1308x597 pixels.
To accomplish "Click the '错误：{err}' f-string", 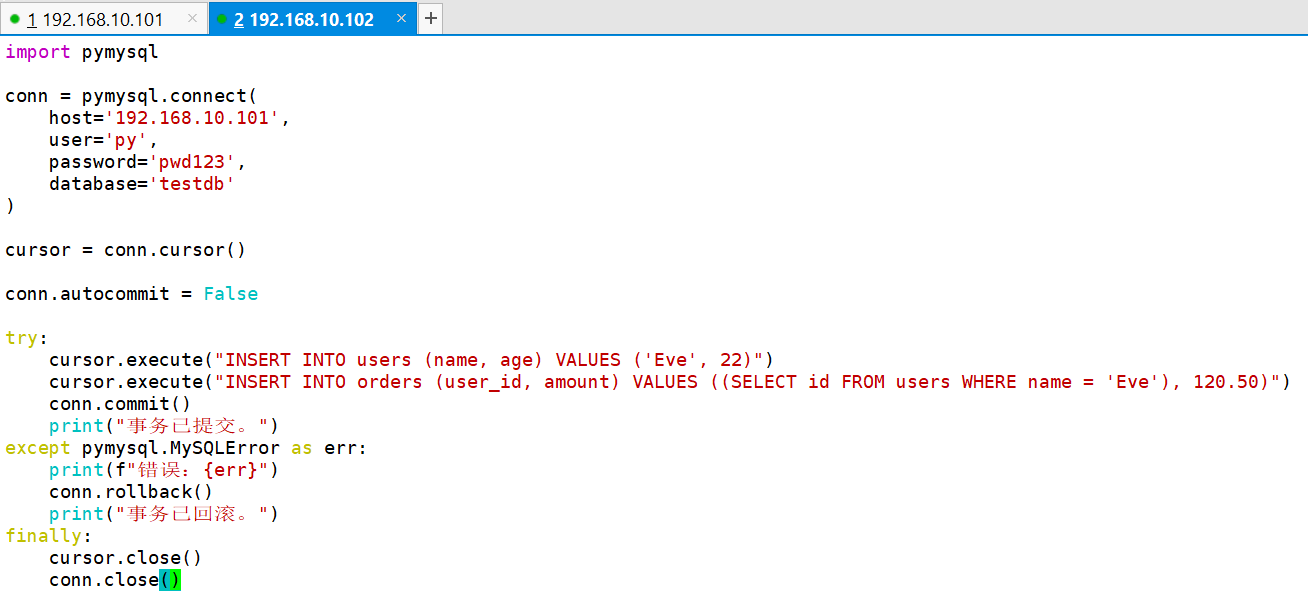I will (x=191, y=470).
